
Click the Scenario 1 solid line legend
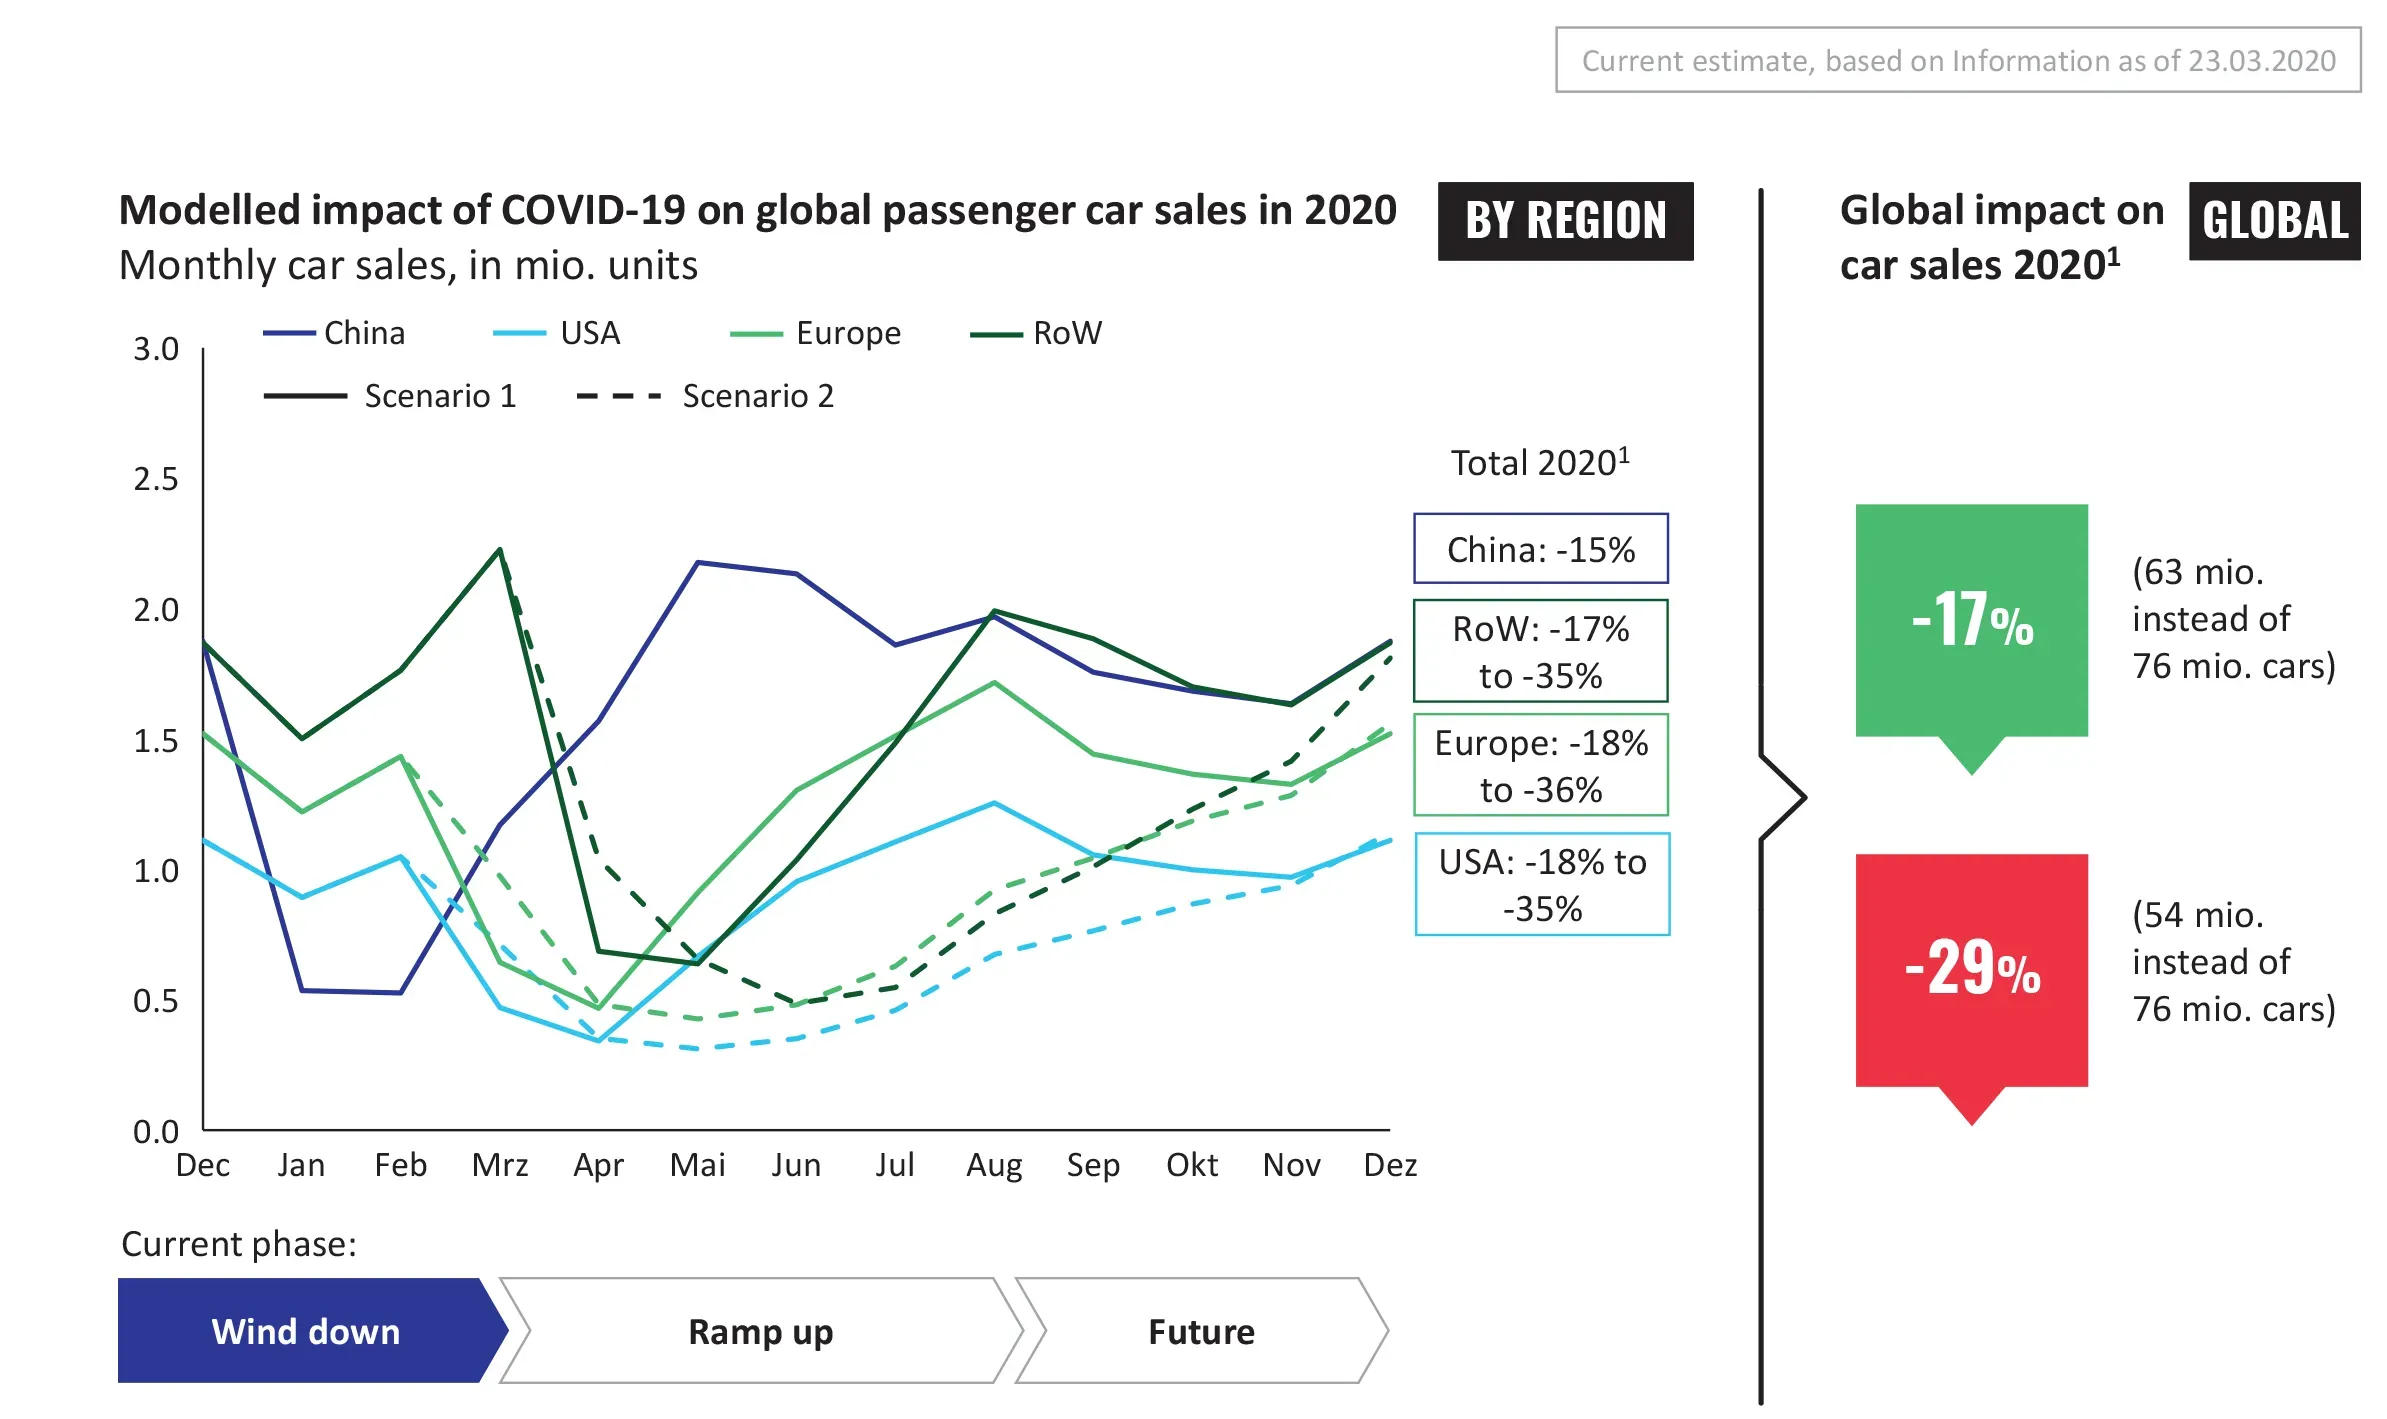391,396
